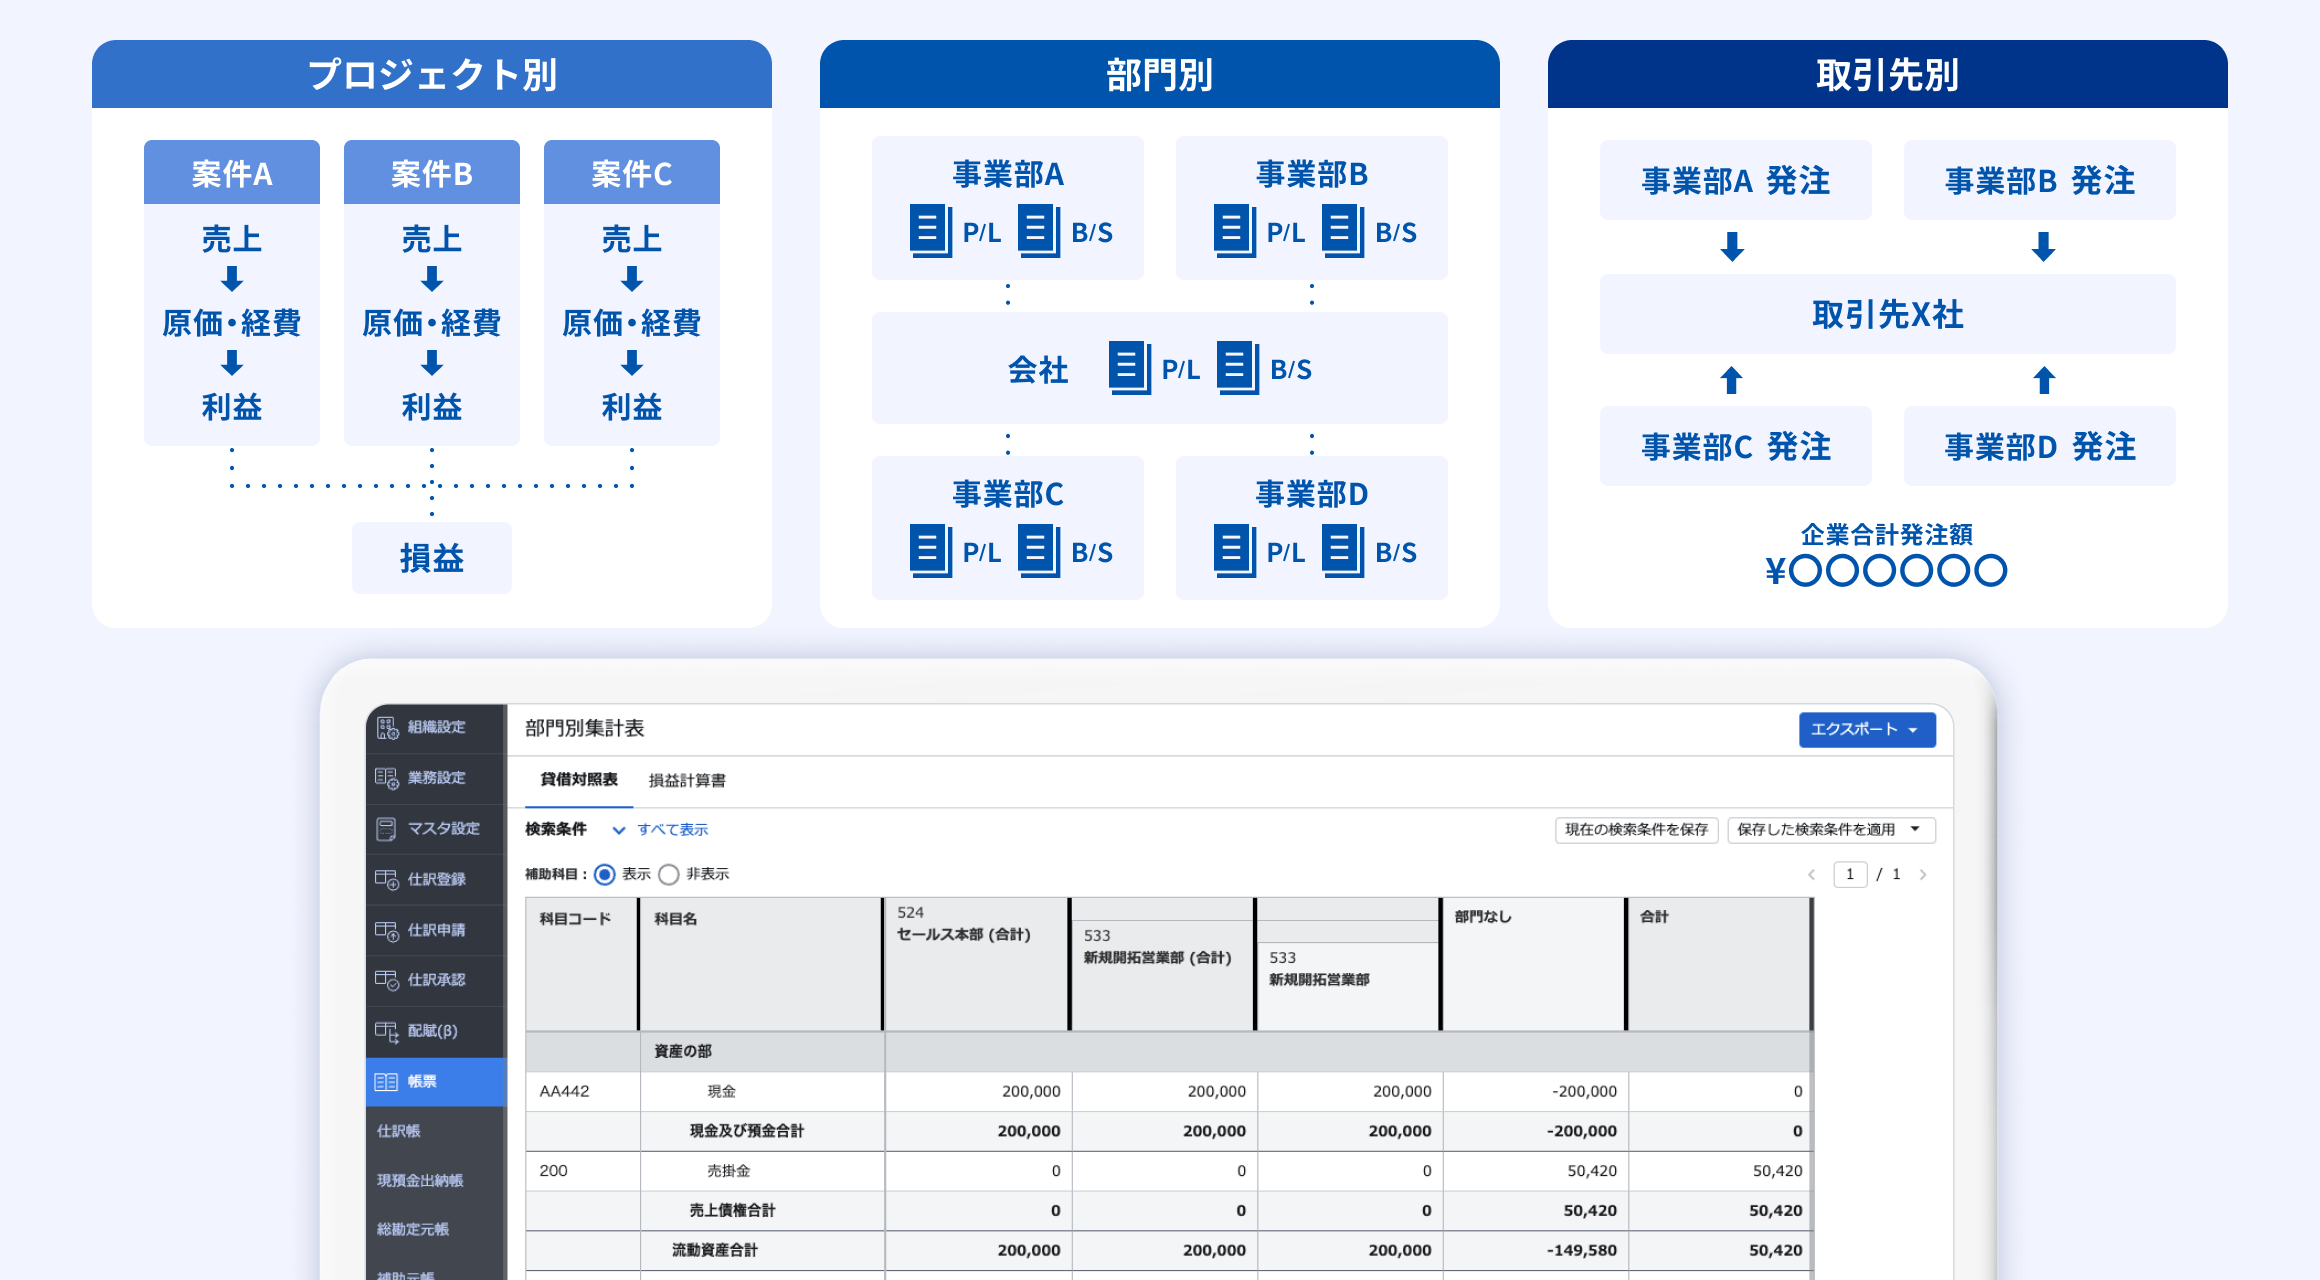Select the 表示 radio for 補助科目

(603, 873)
